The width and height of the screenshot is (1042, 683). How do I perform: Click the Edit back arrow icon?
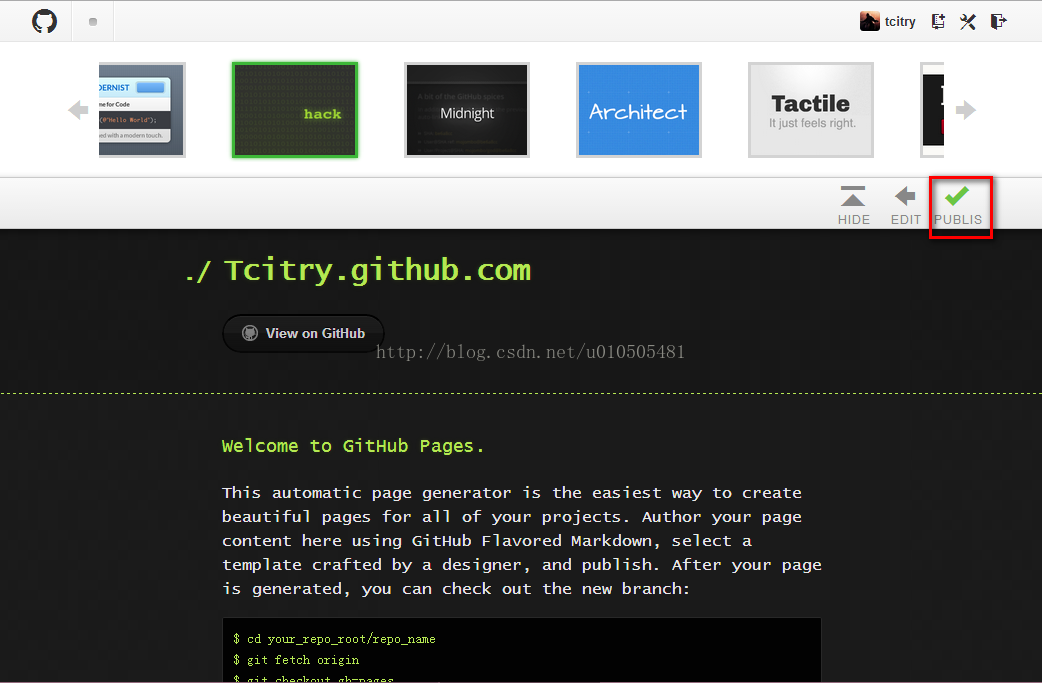click(905, 196)
